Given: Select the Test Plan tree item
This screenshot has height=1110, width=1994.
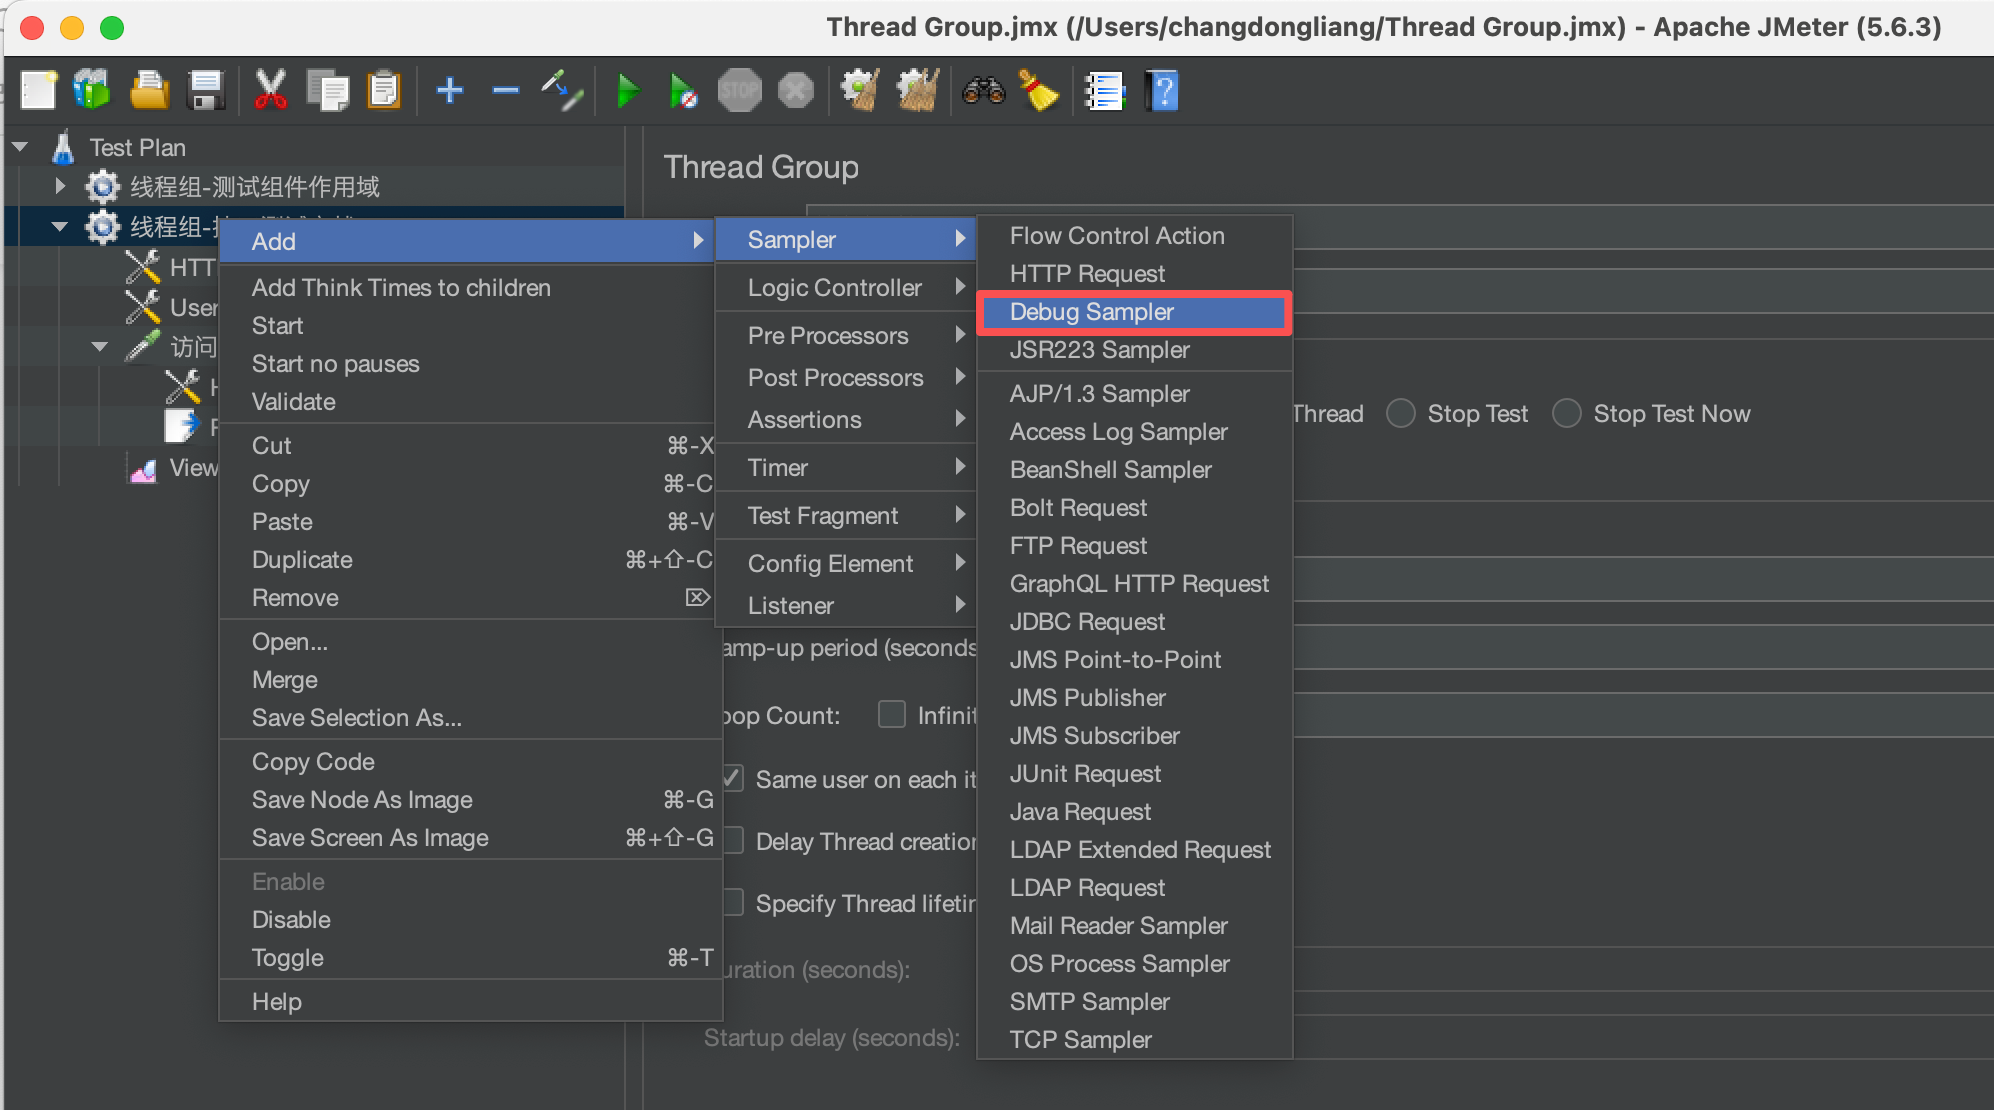Looking at the screenshot, I should (x=137, y=148).
